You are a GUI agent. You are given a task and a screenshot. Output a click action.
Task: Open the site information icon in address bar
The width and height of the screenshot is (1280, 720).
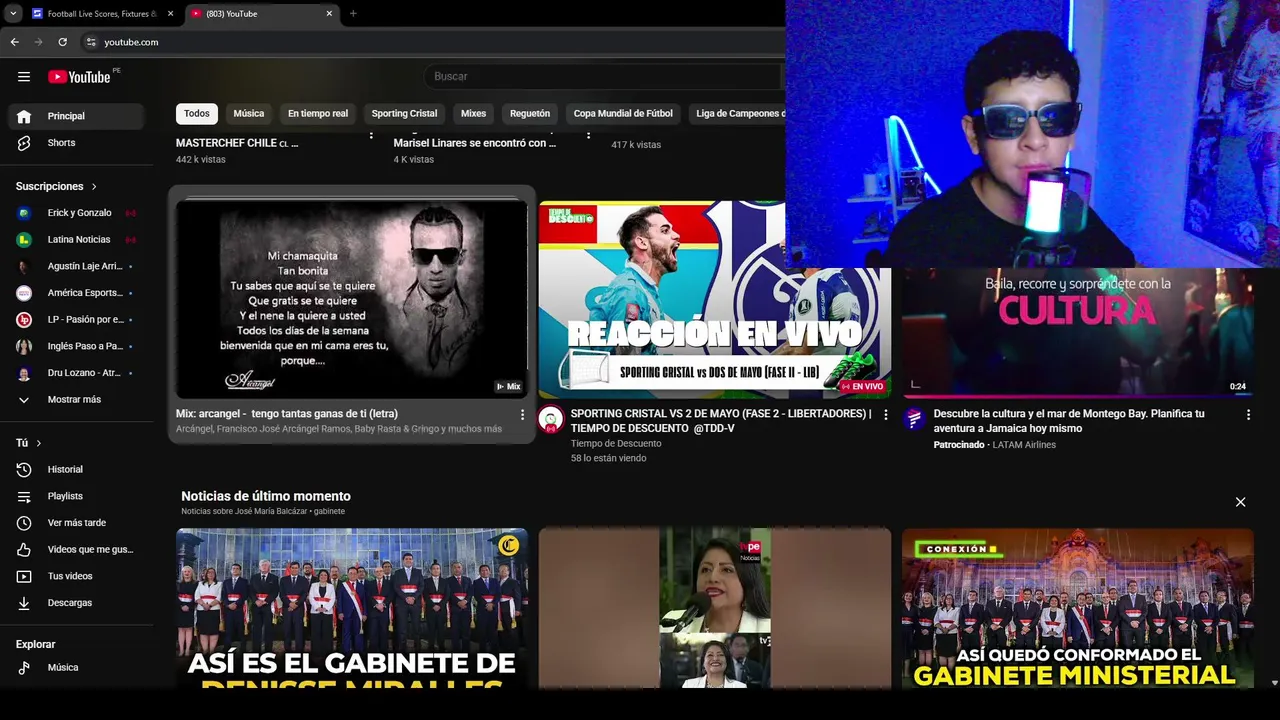(91, 42)
